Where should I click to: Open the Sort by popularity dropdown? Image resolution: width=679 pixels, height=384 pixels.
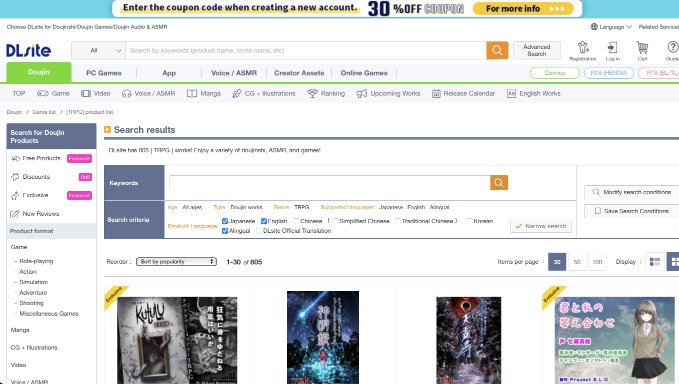[x=176, y=261]
